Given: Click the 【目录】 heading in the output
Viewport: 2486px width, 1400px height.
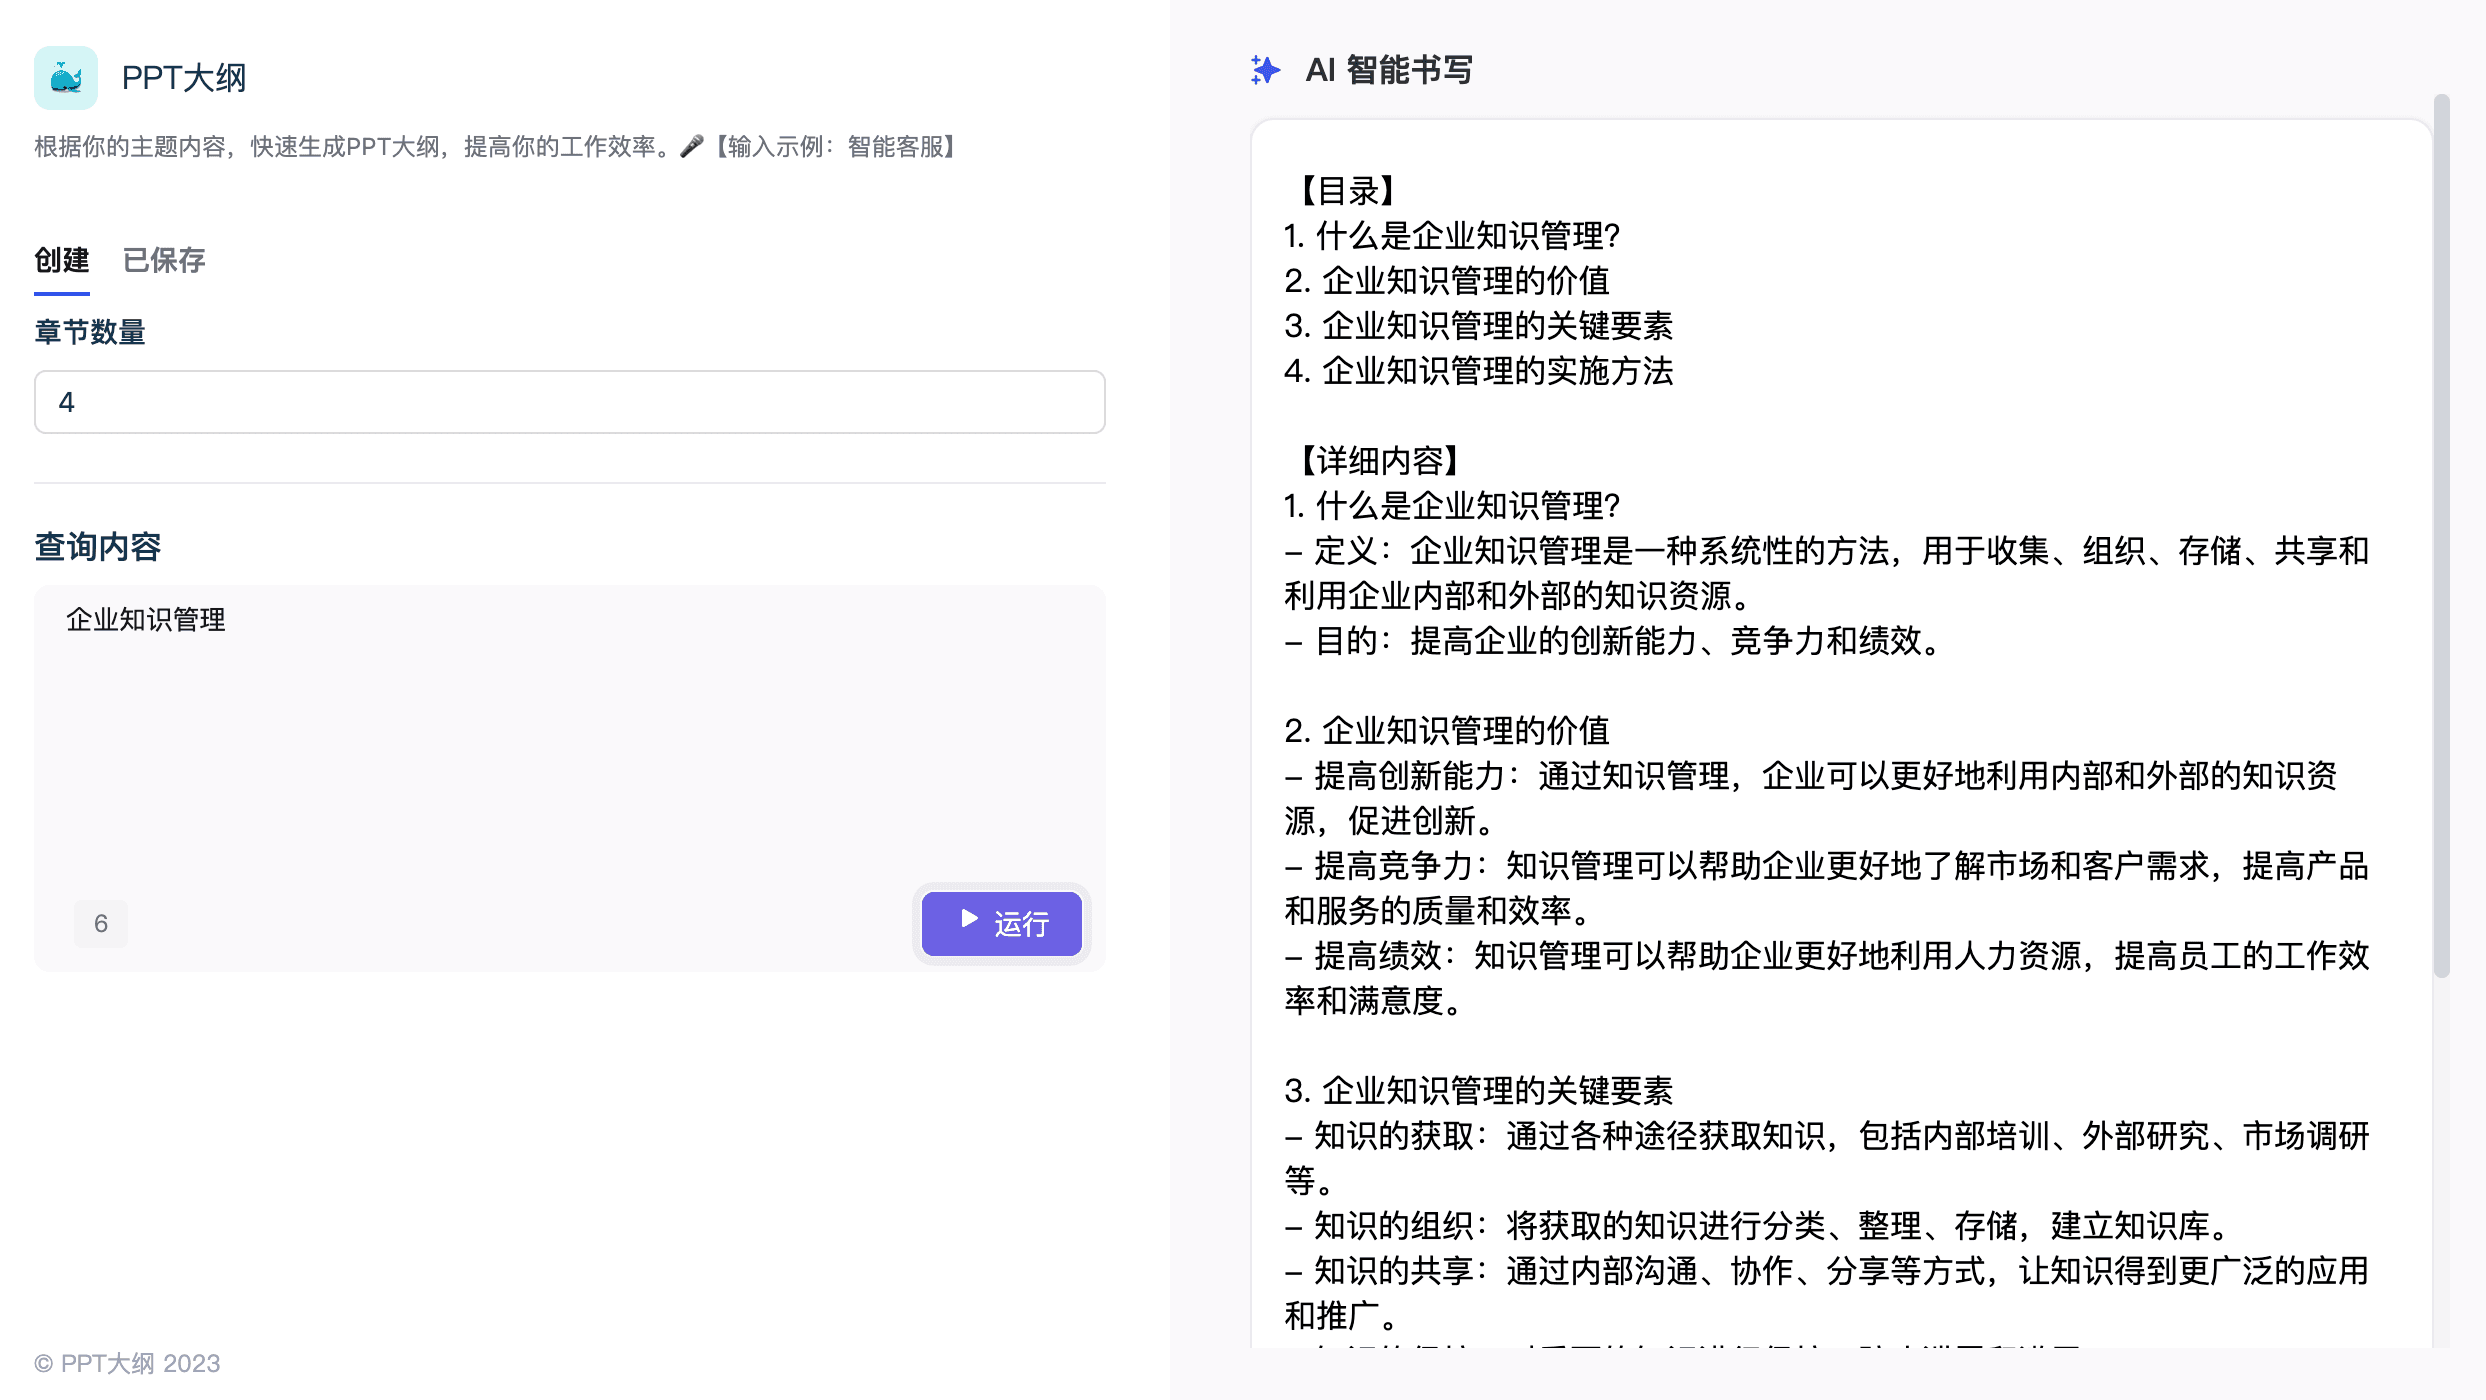Looking at the screenshot, I should pos(1346,190).
